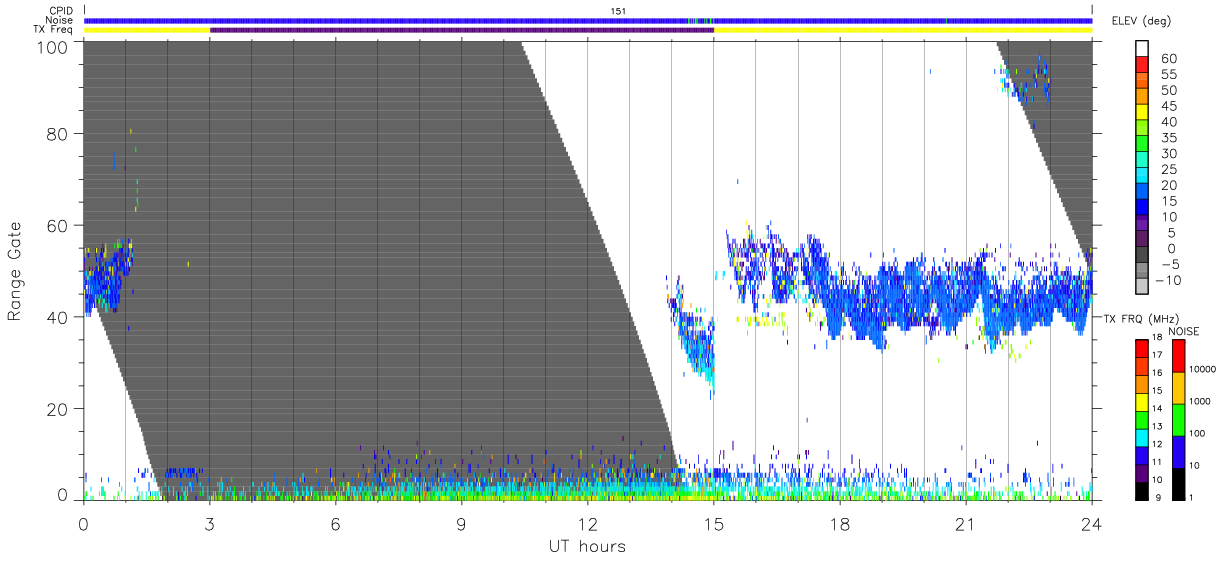1228x567 pixels.
Task: Click the 100 tick on the Range Gate axis
Action: pyautogui.click(x=54, y=46)
